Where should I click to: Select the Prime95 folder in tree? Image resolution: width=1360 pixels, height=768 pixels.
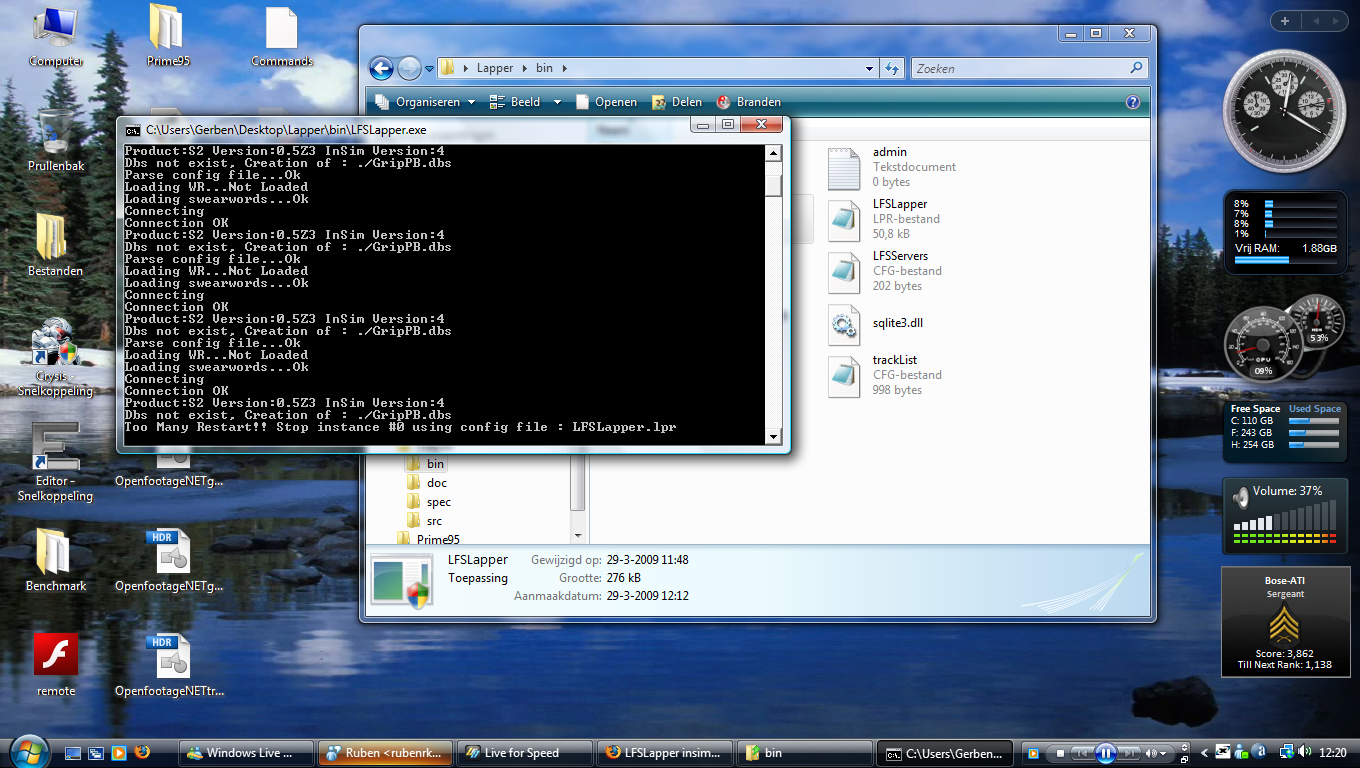(x=428, y=540)
